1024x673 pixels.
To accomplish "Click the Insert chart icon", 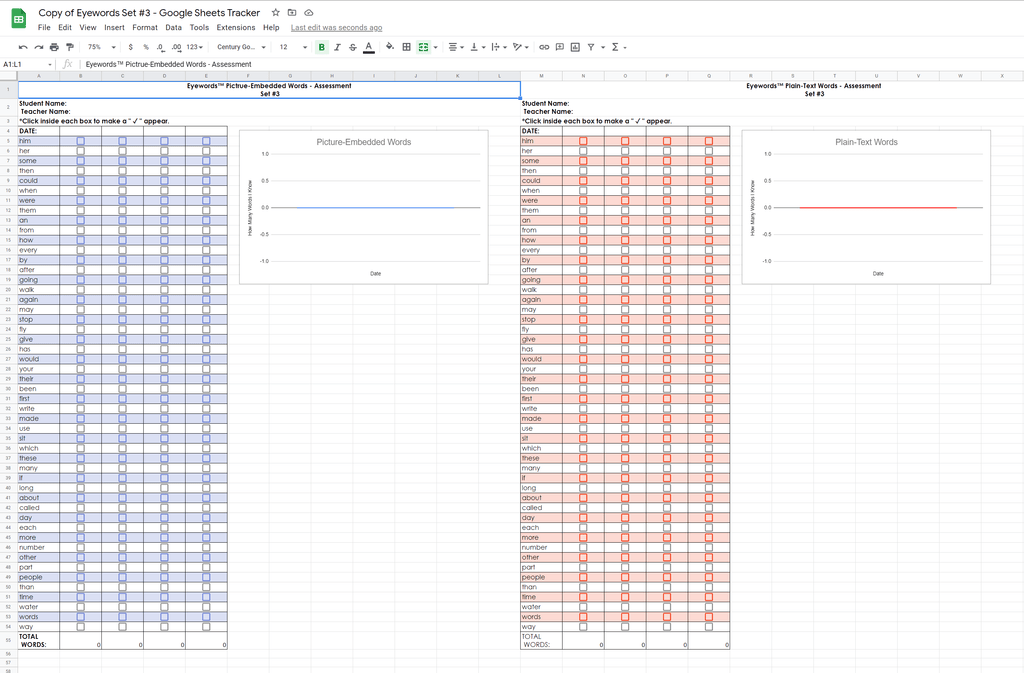I will (575, 47).
